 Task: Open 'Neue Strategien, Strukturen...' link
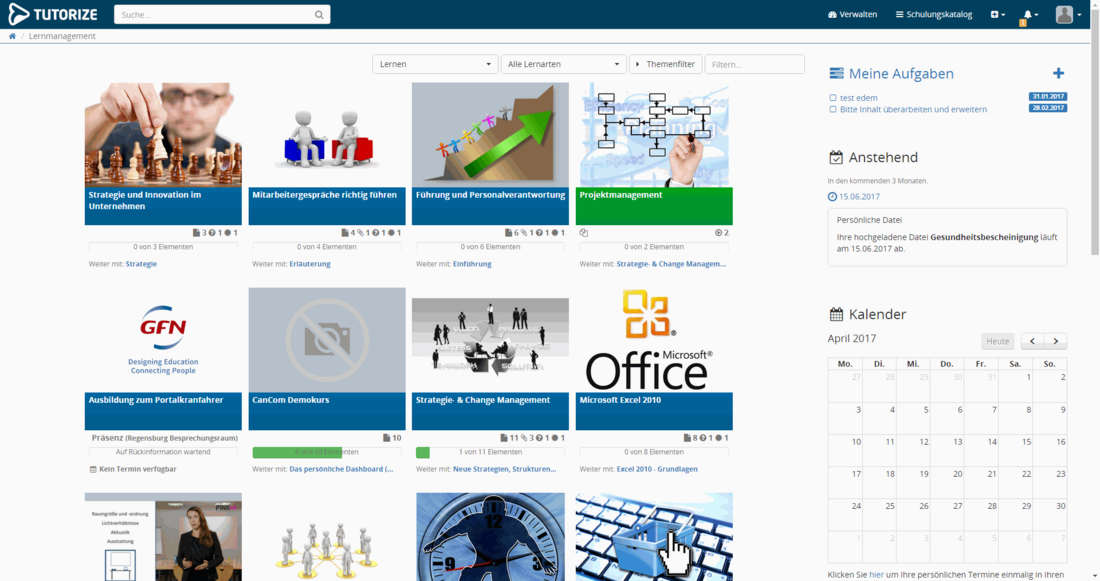(x=504, y=469)
